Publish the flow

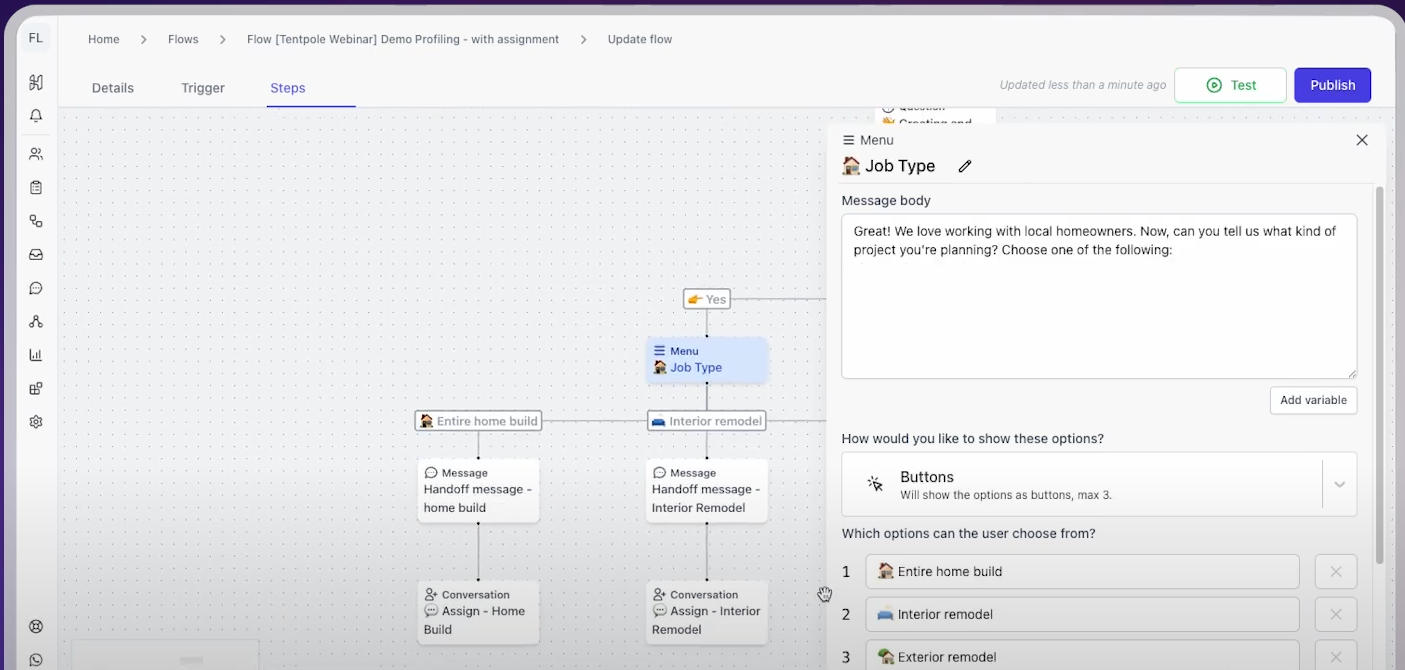1333,85
